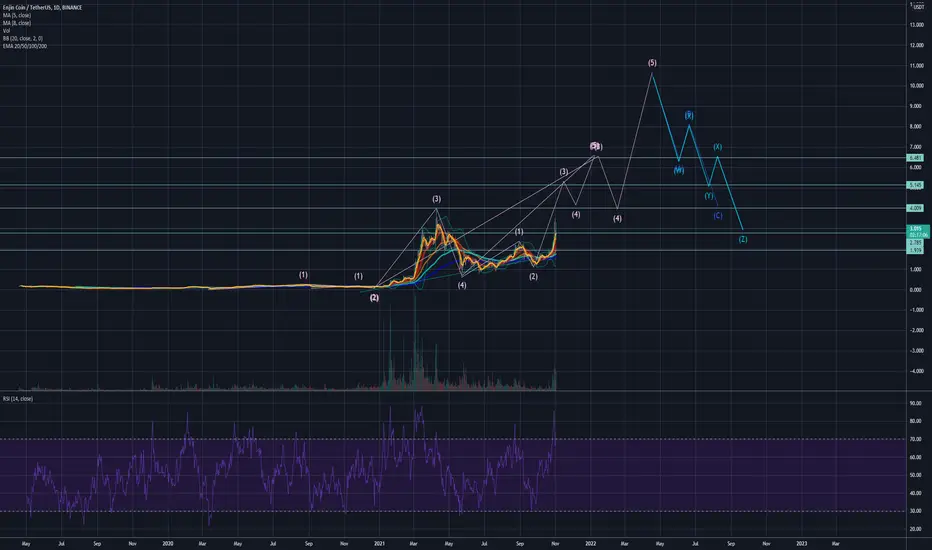Image resolution: width=932 pixels, height=550 pixels.
Task: Select the cyan (Z) wave label
Action: (743, 240)
